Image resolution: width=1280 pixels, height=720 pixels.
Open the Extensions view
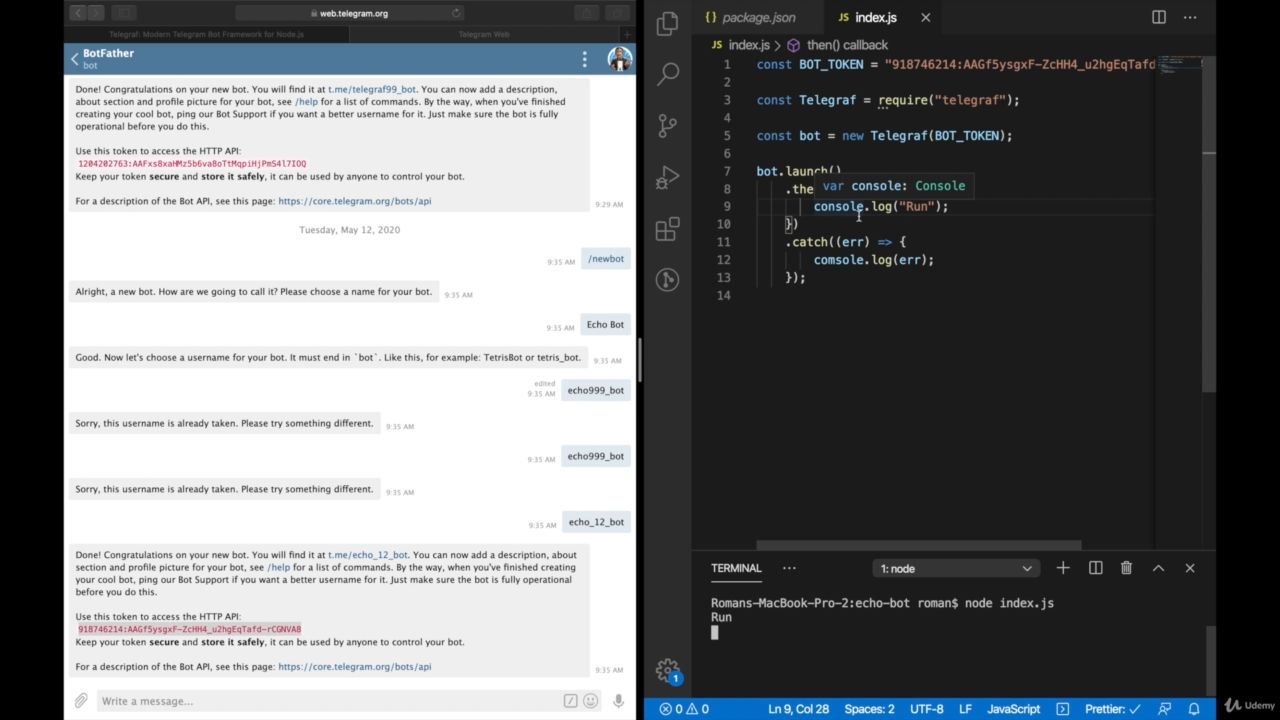click(668, 230)
